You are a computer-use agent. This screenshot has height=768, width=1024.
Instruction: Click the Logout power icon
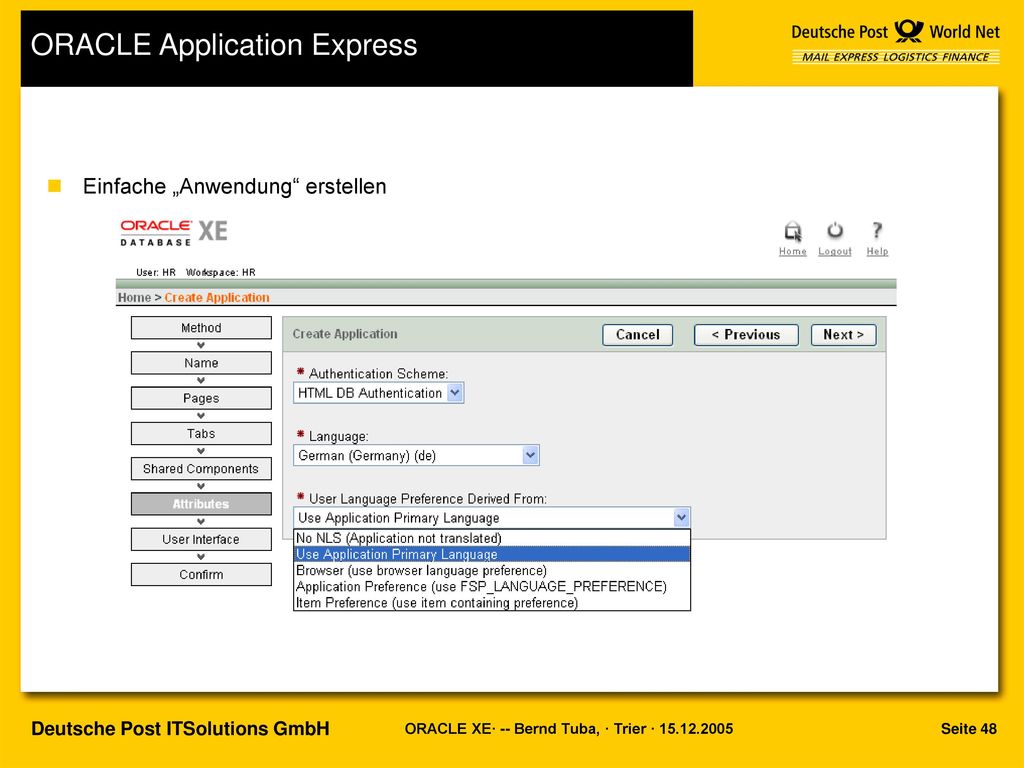point(835,231)
